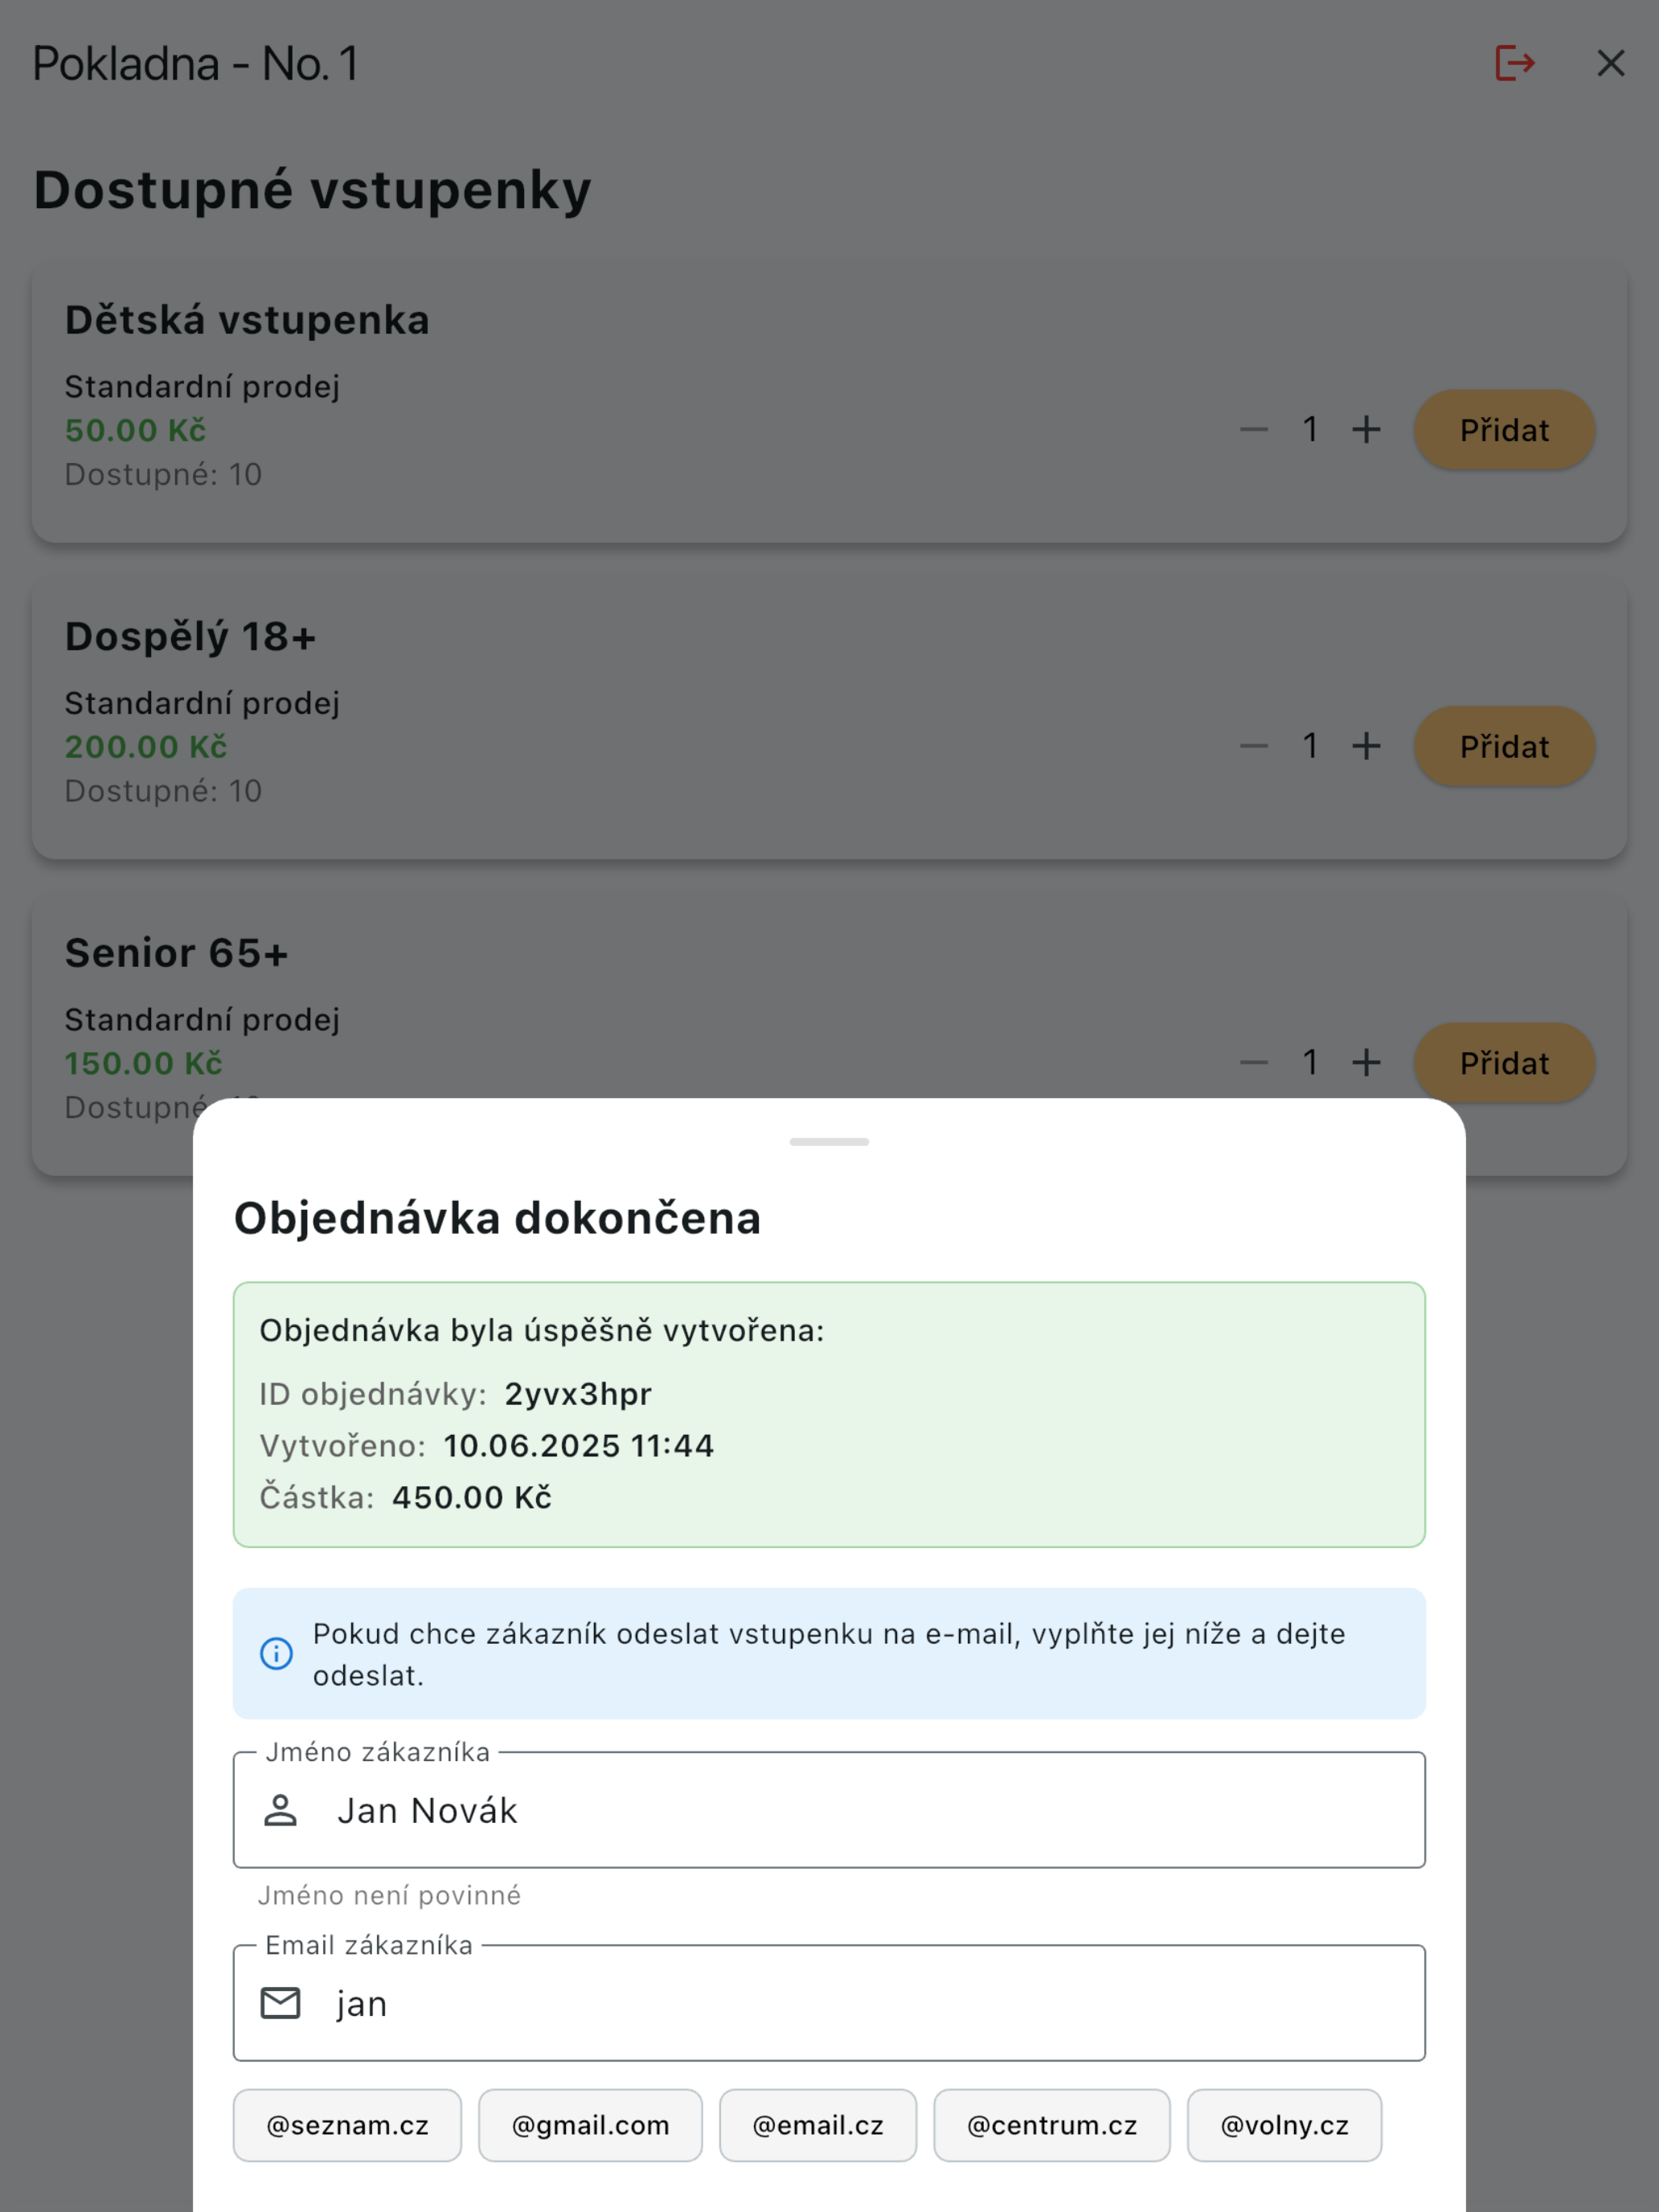Click the Objednávka dokončena heading

pyautogui.click(x=497, y=1218)
